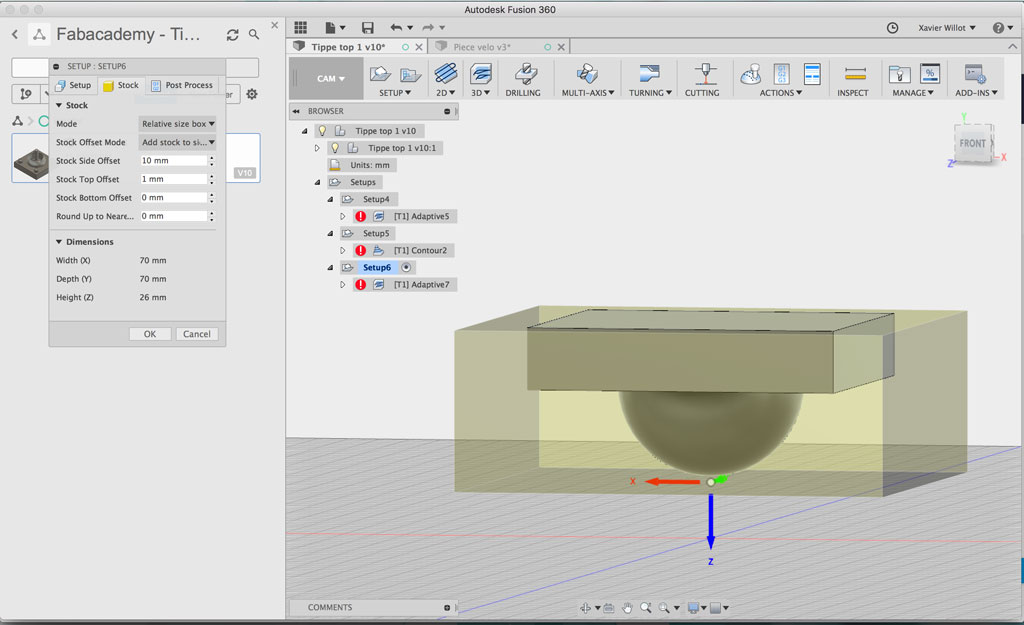Refresh the Fabacademy data panel
Viewport: 1024px width, 625px height.
(232, 35)
